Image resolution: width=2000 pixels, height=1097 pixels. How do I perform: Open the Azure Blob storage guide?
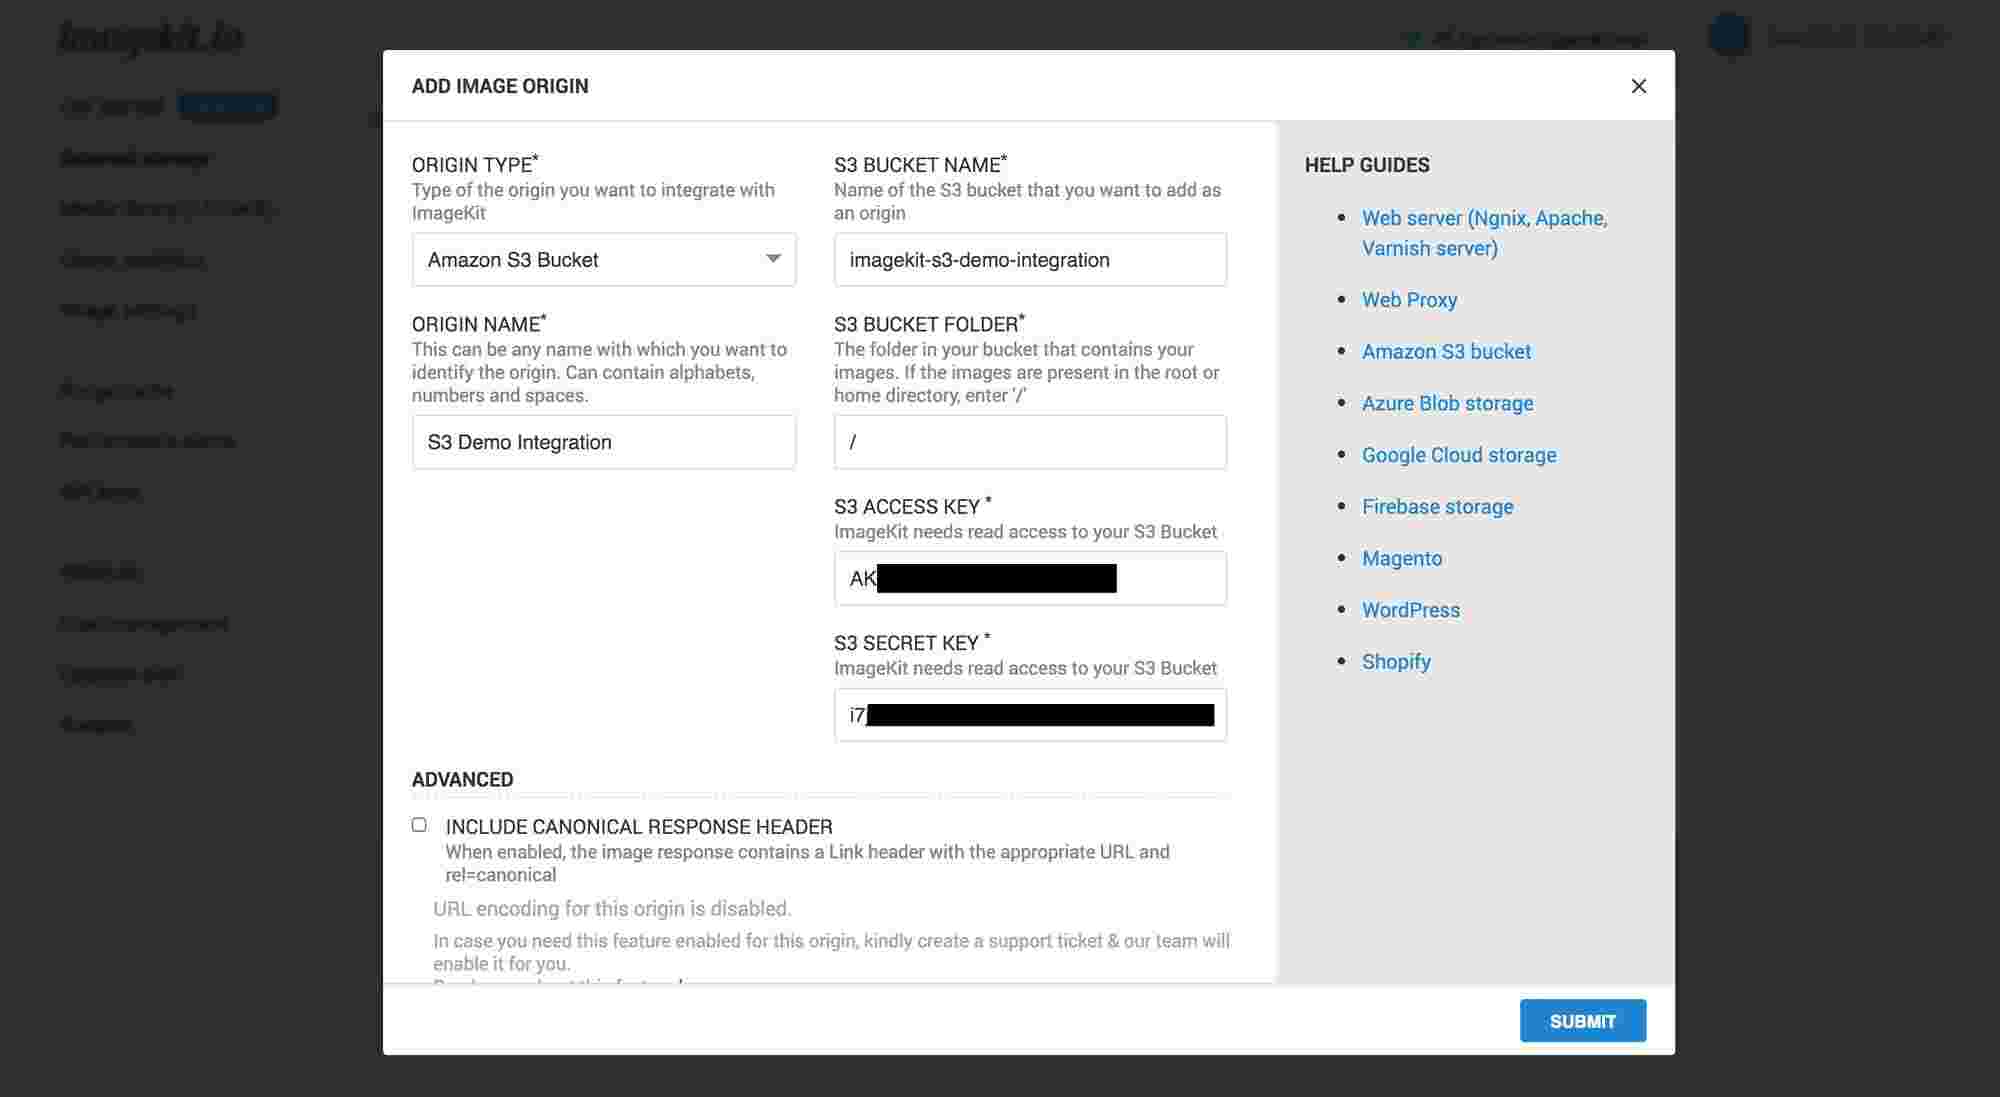(x=1447, y=403)
